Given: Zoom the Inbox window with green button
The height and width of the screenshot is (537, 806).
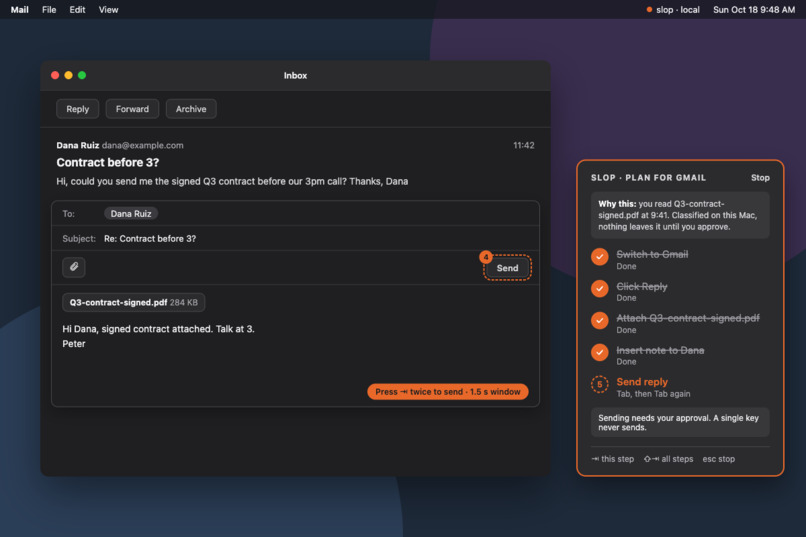Looking at the screenshot, I should pyautogui.click(x=82, y=76).
